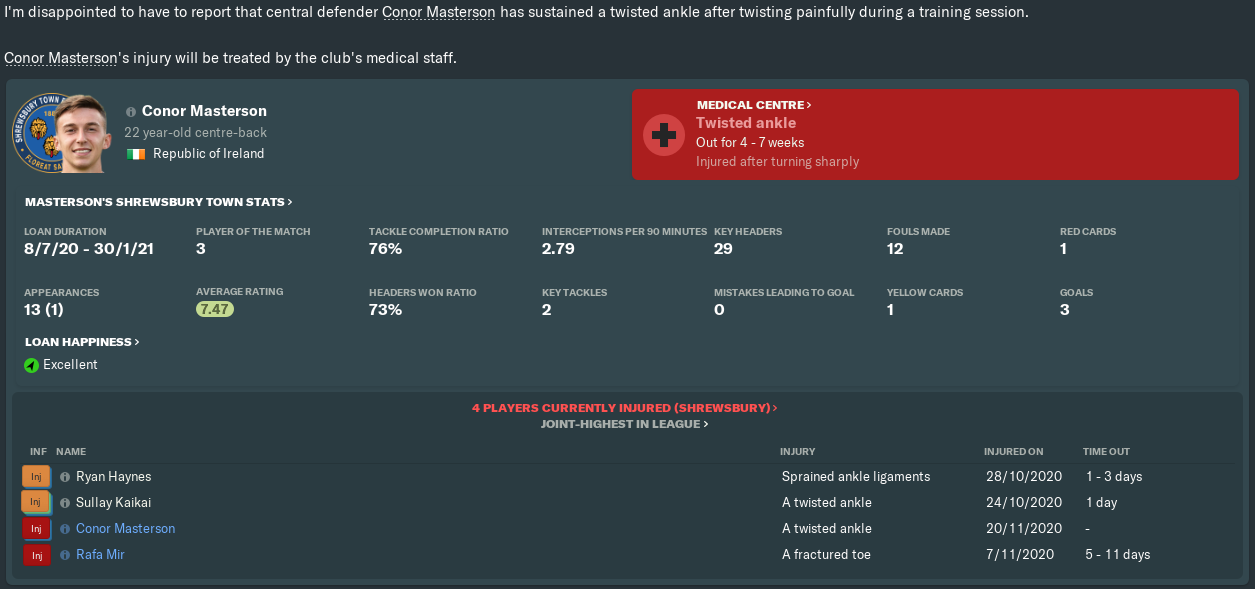Click Conor Masterson's player portrait photo
The image size is (1255, 589).
click(x=82, y=133)
